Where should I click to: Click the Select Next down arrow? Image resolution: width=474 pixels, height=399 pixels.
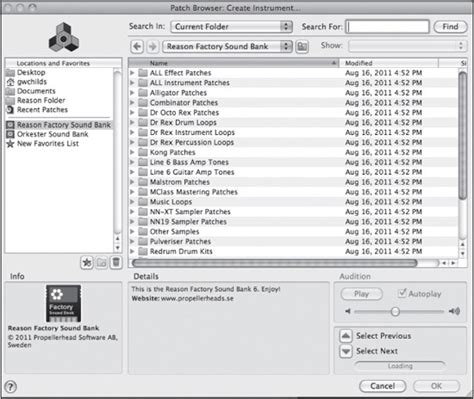click(x=346, y=351)
